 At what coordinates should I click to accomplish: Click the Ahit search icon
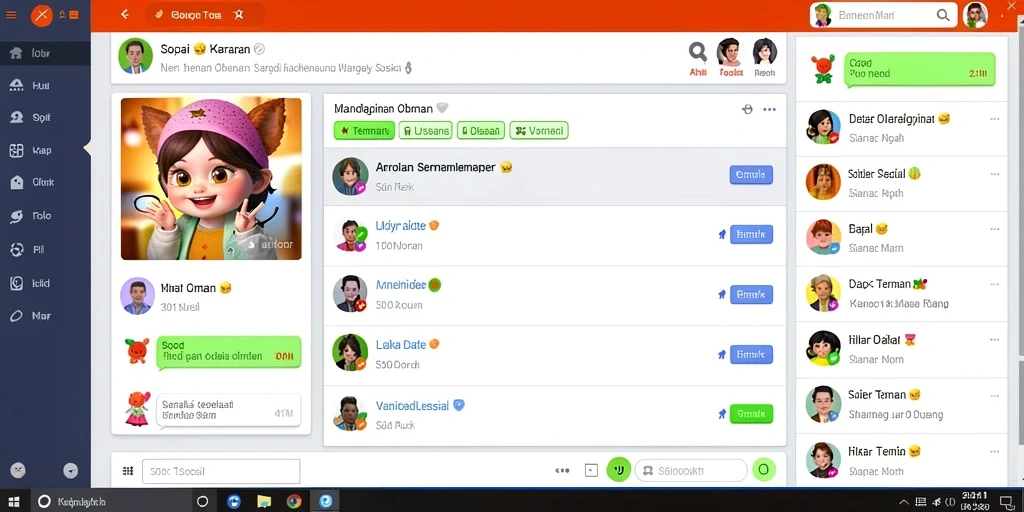pos(697,52)
